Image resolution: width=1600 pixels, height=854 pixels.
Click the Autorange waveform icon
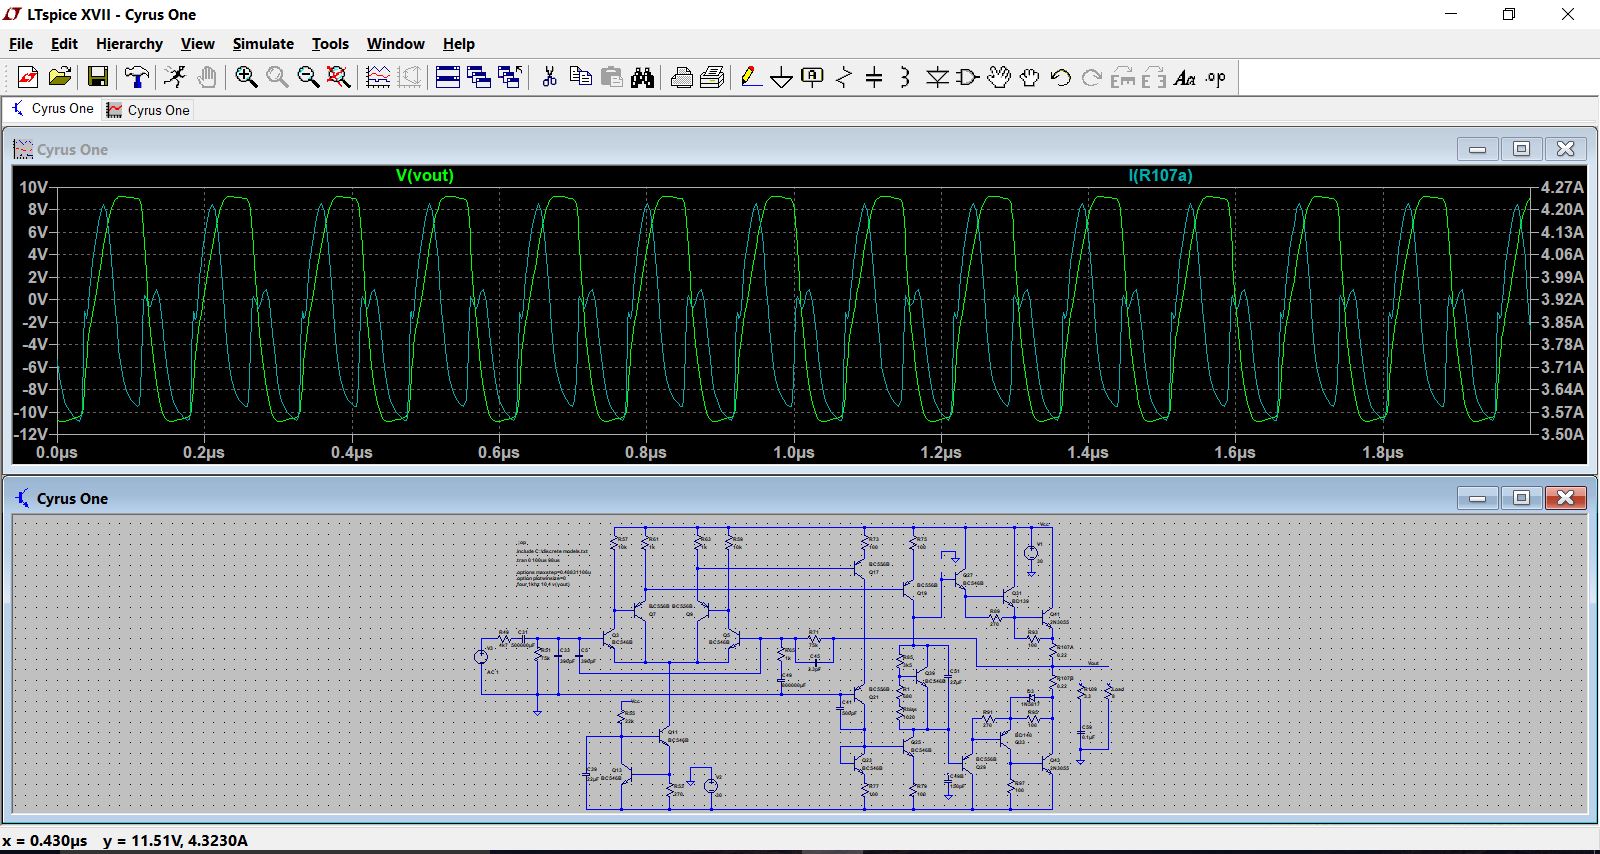click(378, 77)
